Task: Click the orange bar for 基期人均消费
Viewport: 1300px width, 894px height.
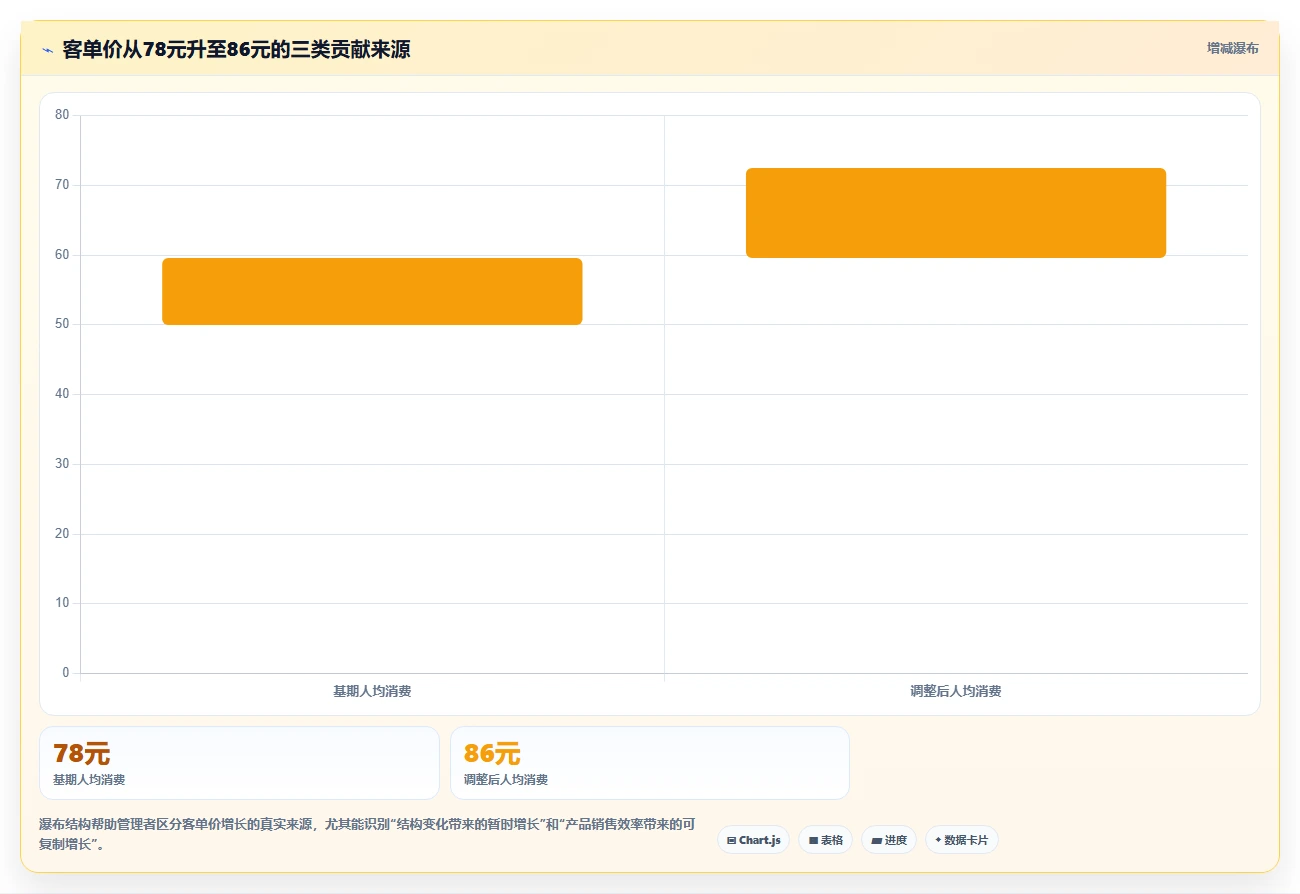Action: pyautogui.click(x=372, y=291)
